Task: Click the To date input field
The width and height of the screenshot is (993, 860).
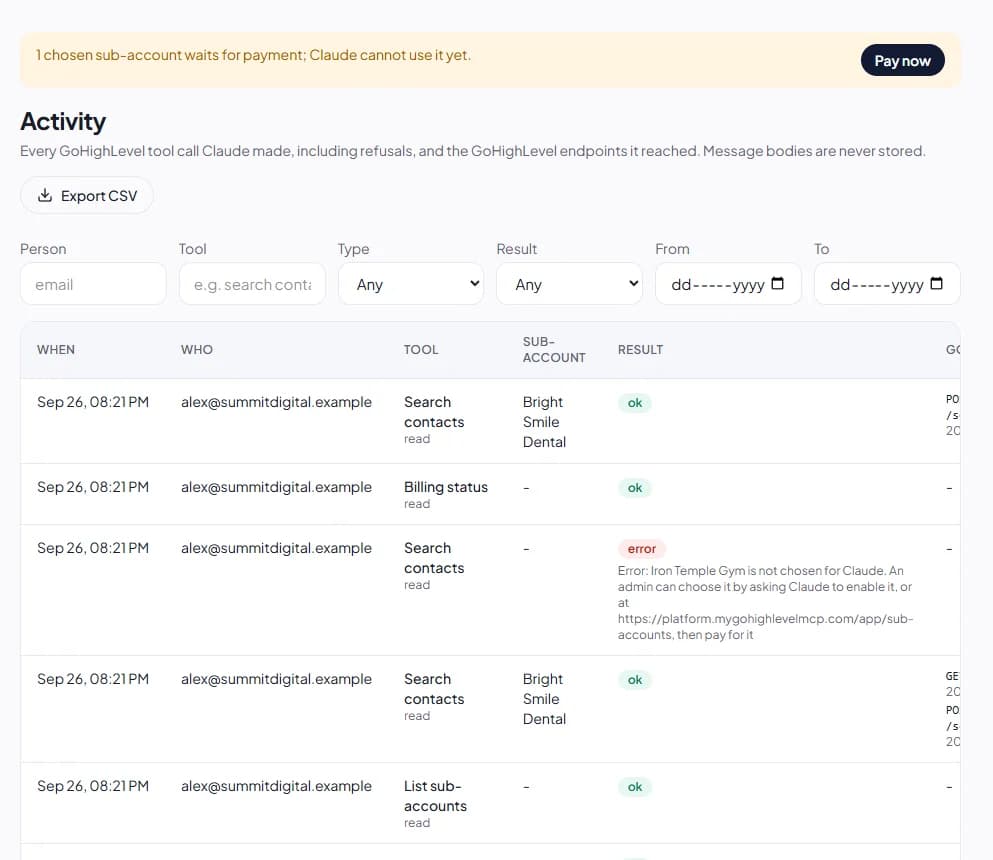Action: point(887,284)
